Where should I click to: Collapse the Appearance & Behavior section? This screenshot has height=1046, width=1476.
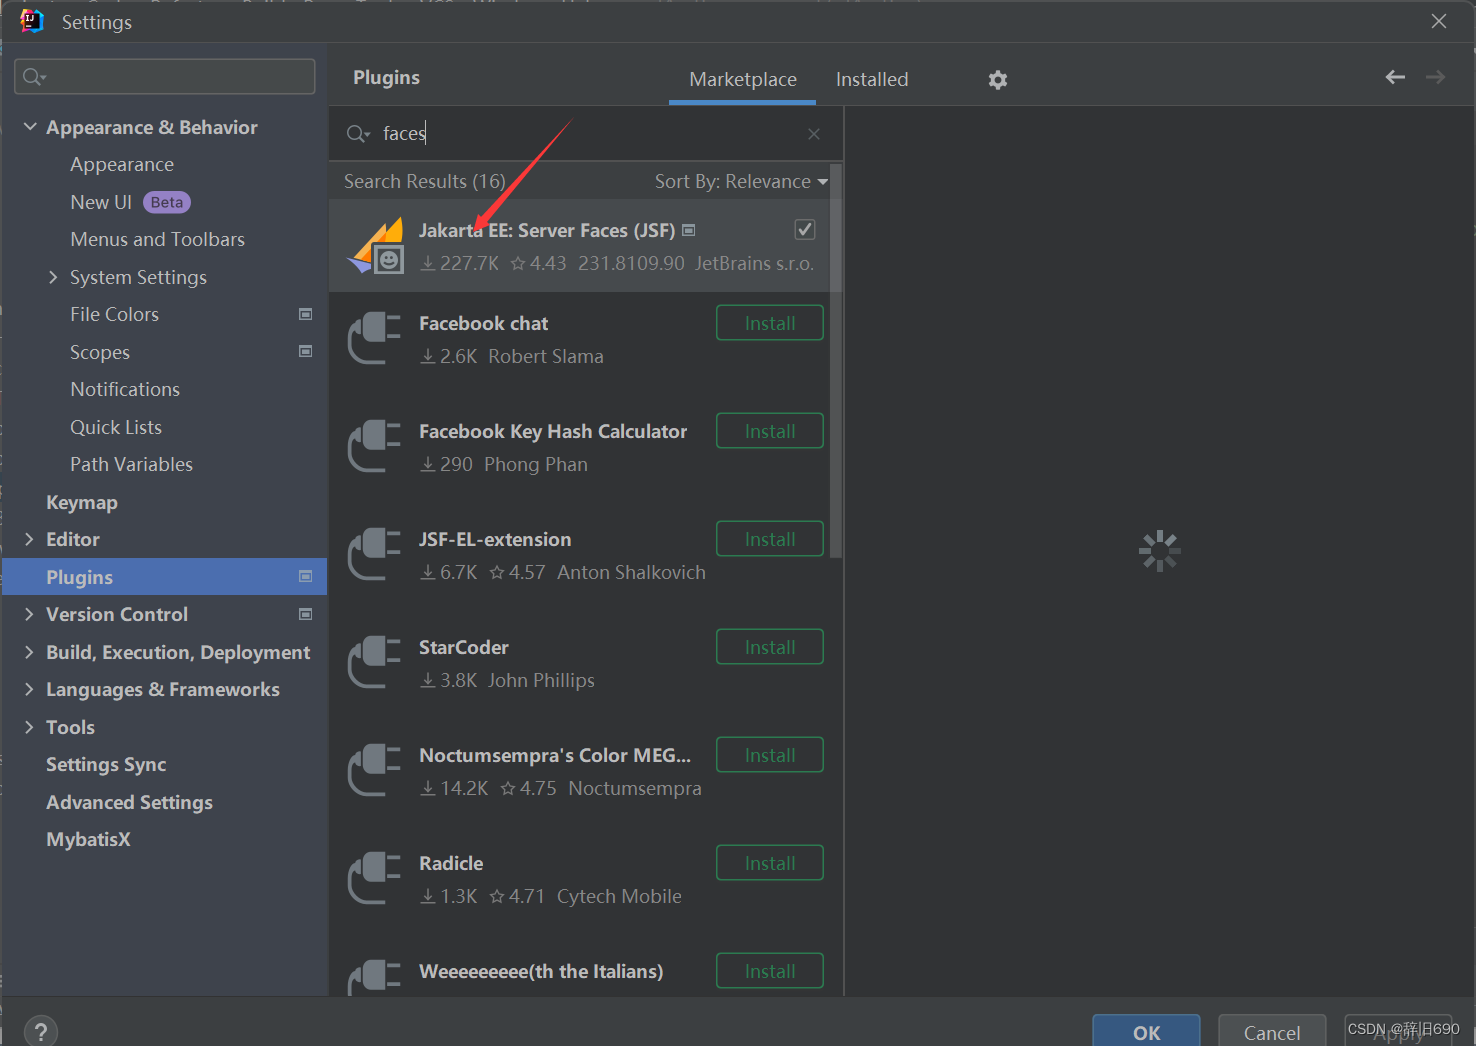pos(30,126)
